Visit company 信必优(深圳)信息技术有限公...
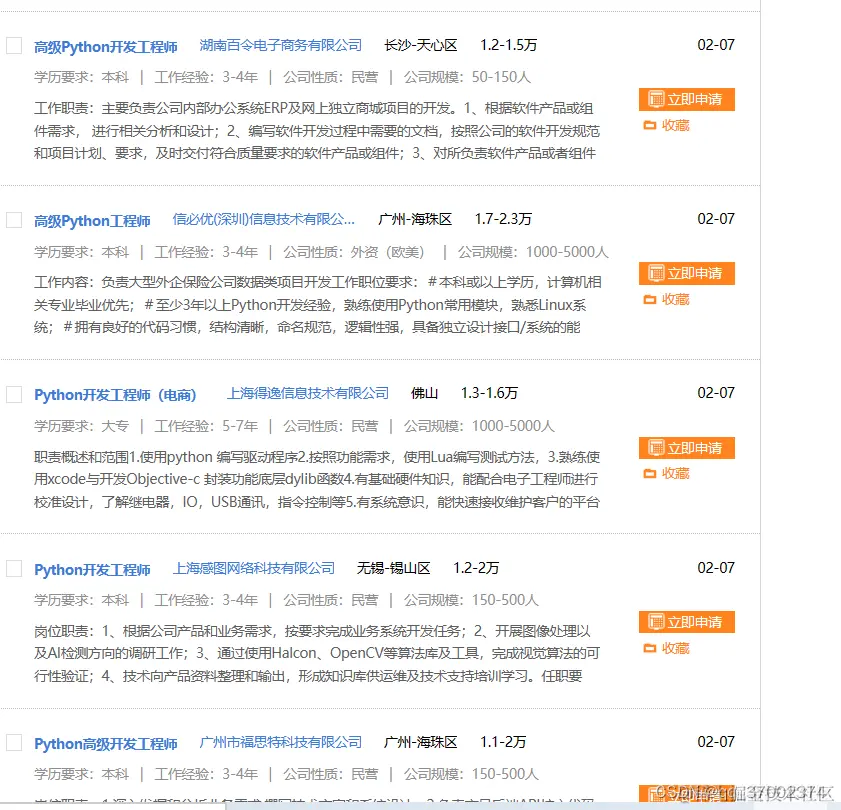This screenshot has height=810, width=841. pyautogui.click(x=263, y=219)
